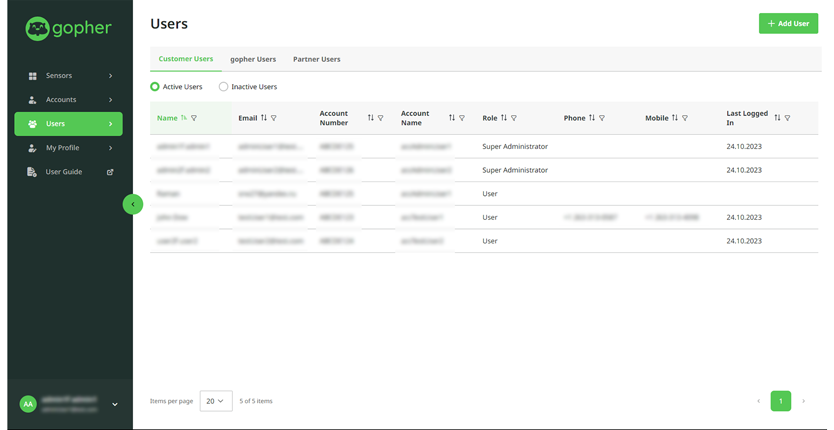
Task: Click the Accounts icon in sidebar
Action: tap(32, 100)
